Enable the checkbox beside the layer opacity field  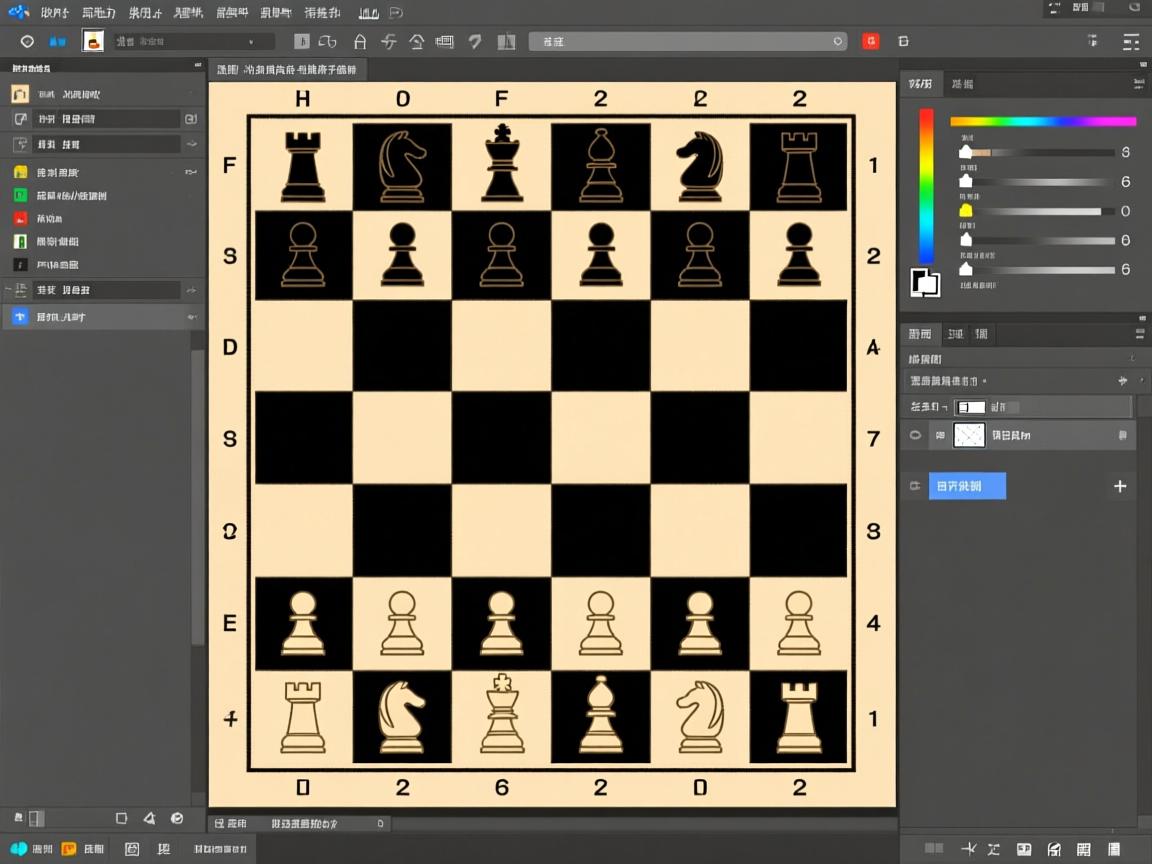[x=969, y=407]
